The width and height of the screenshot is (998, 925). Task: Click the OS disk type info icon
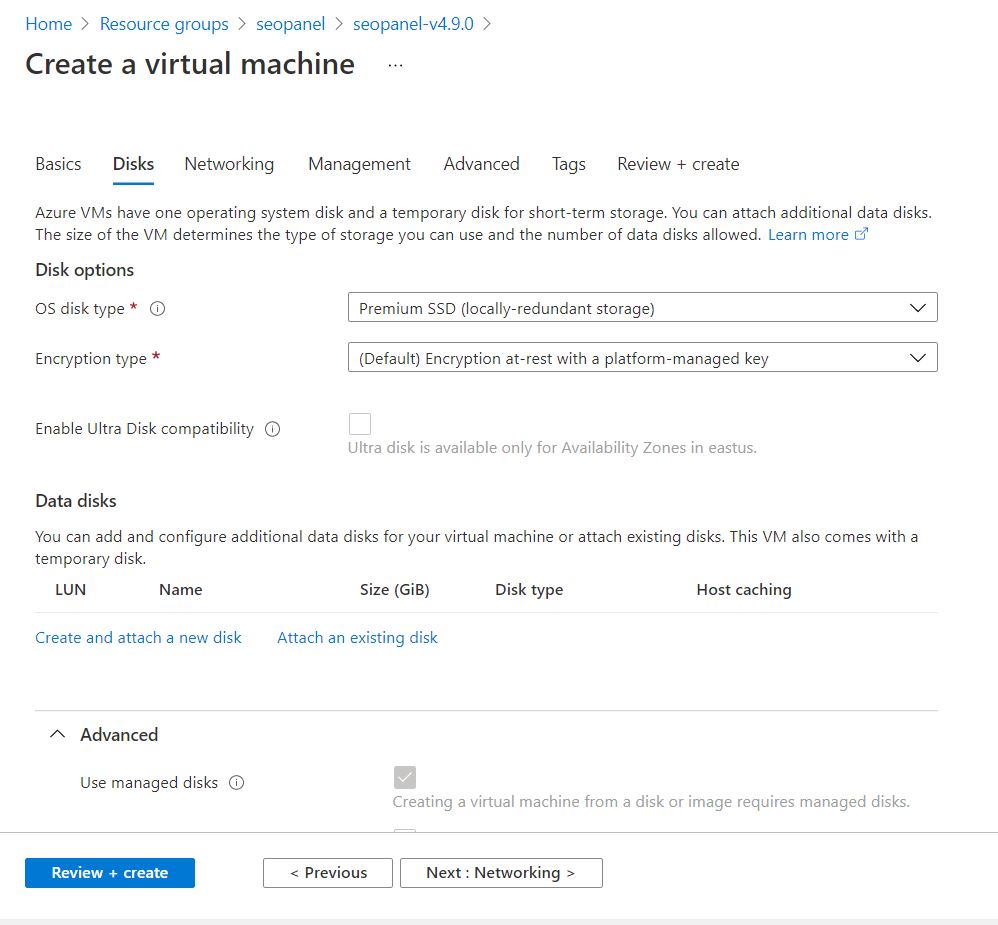pos(157,309)
